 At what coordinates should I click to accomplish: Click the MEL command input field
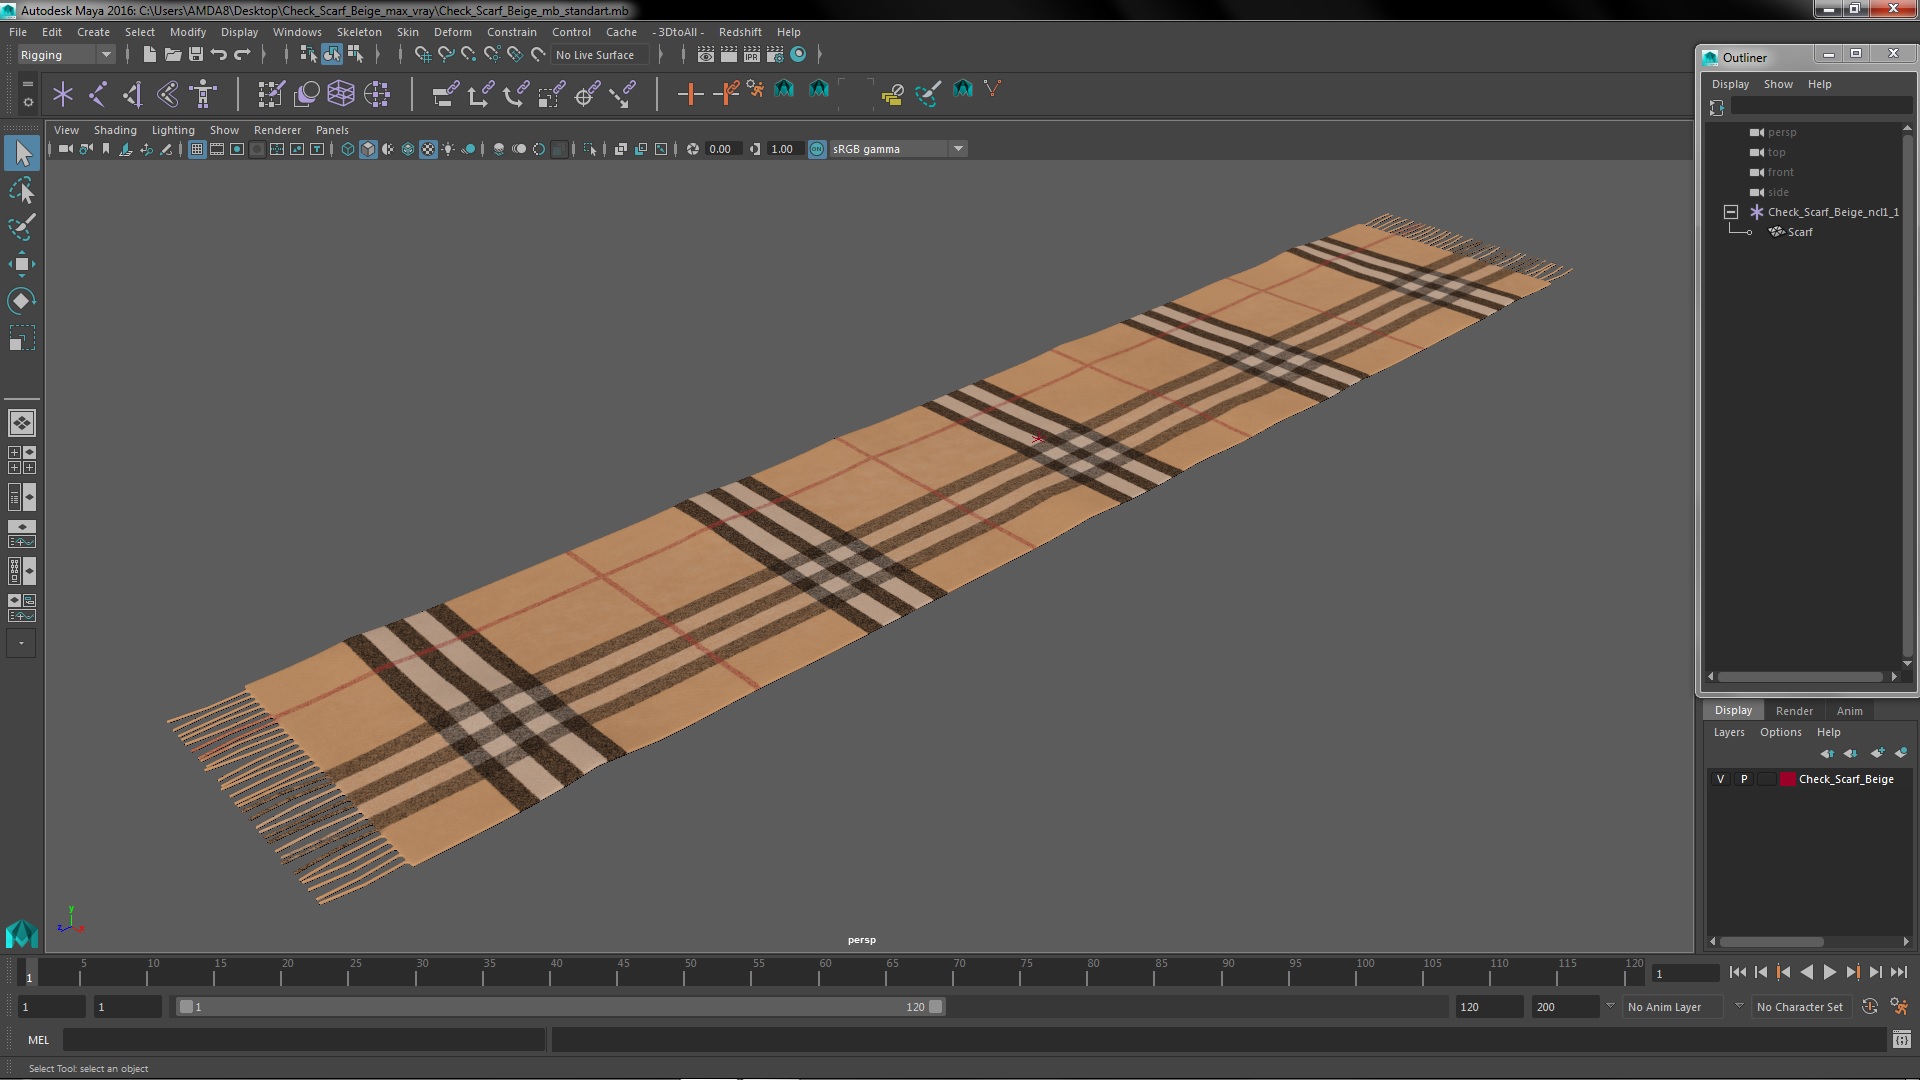click(304, 1040)
